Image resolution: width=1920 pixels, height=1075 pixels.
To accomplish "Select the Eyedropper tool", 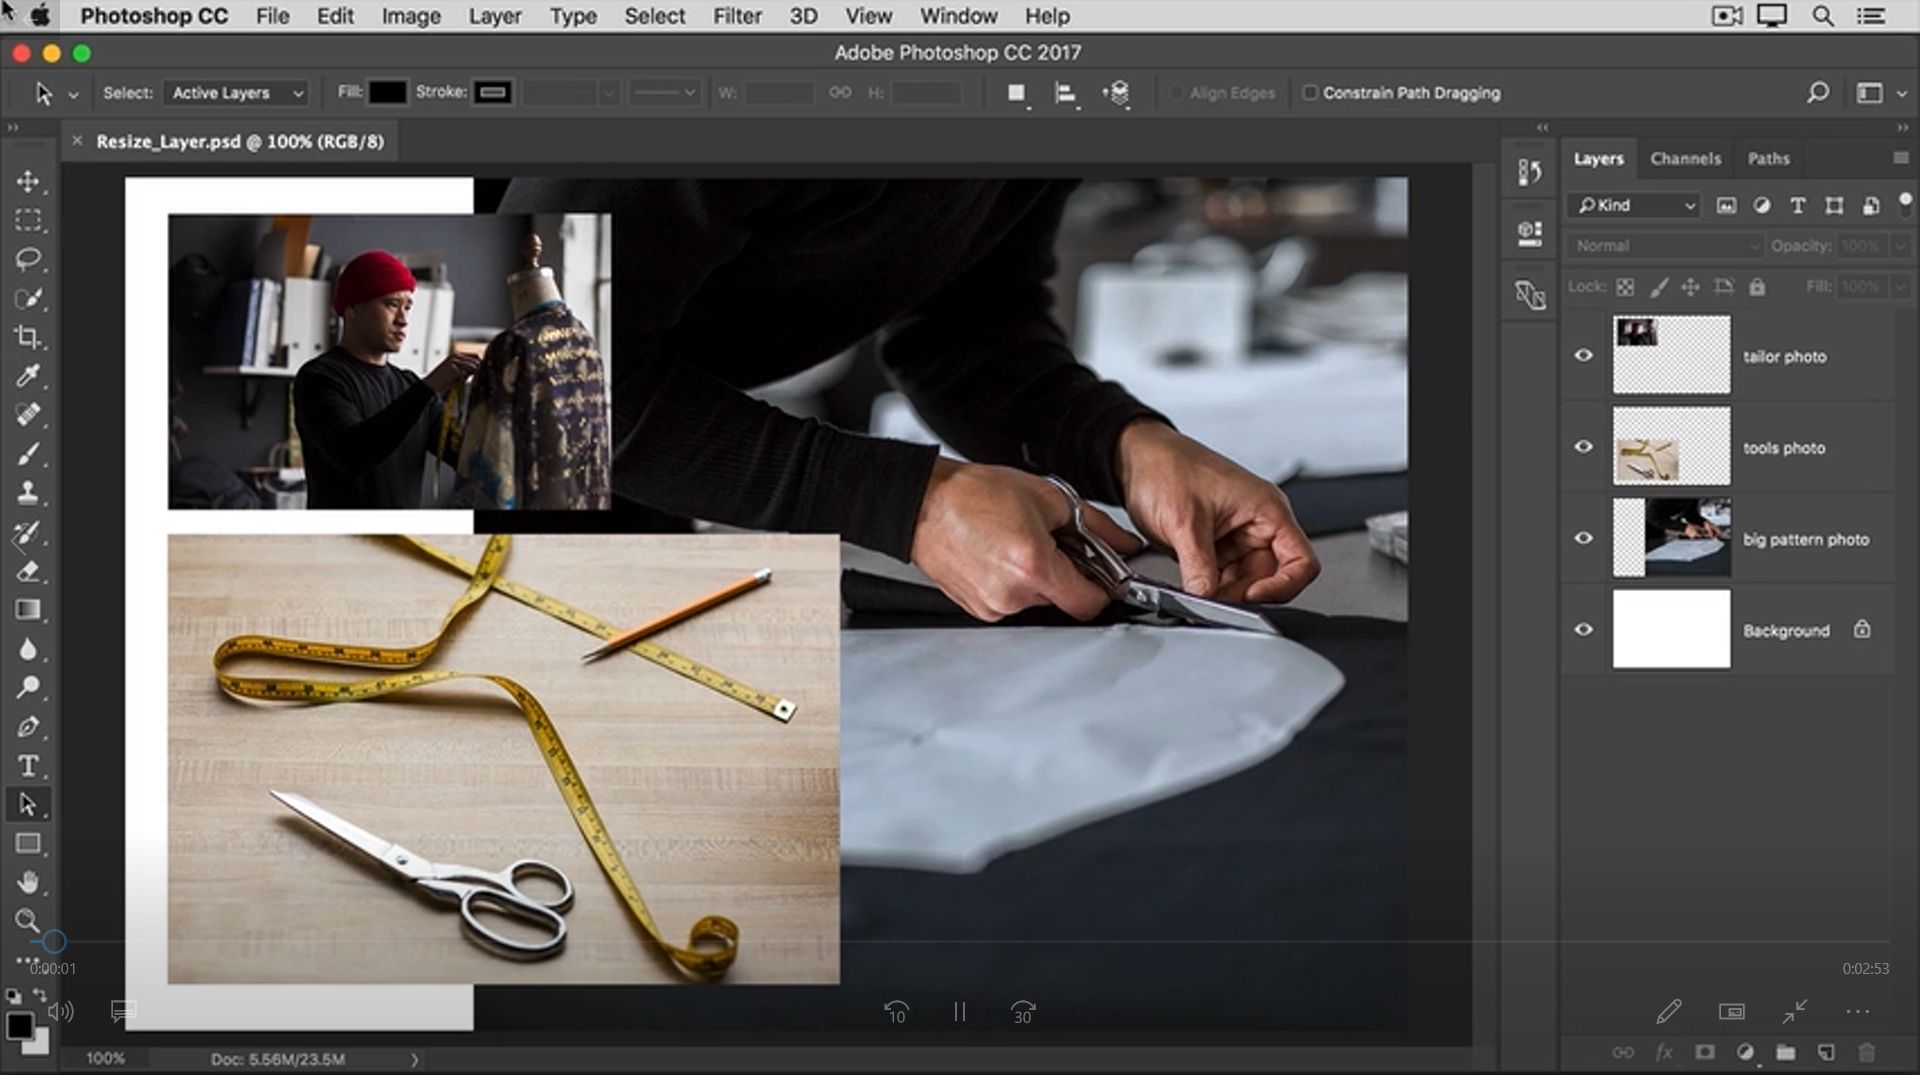I will [28, 376].
